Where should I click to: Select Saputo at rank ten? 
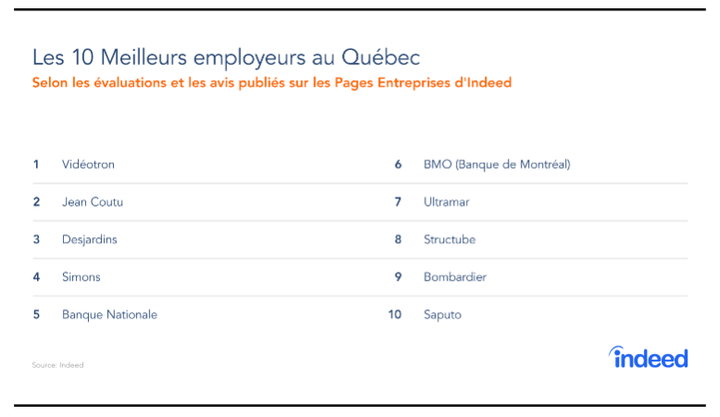tap(443, 315)
